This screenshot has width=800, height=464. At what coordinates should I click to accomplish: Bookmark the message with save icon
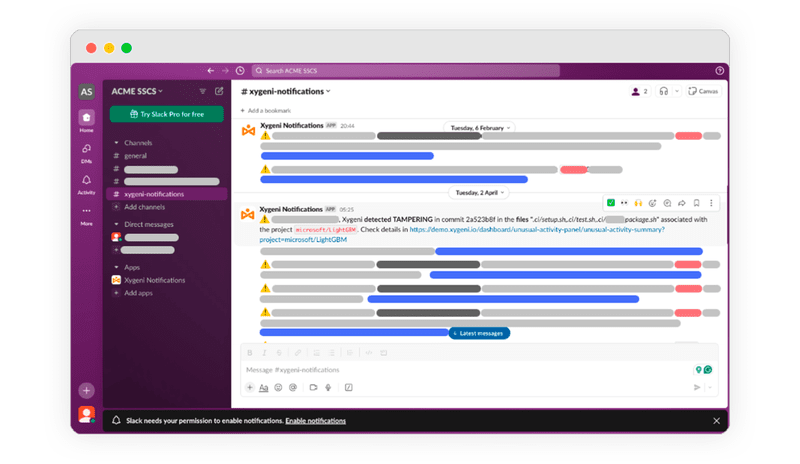[696, 203]
